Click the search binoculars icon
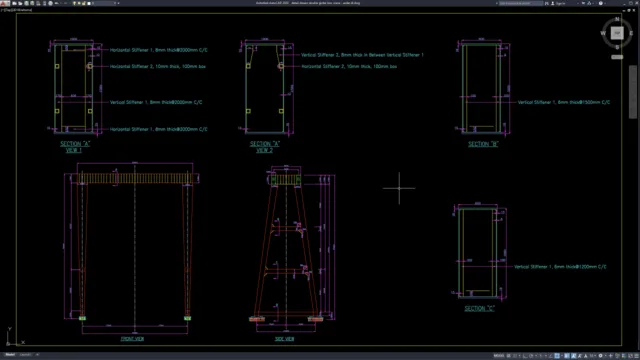 (547, 3)
